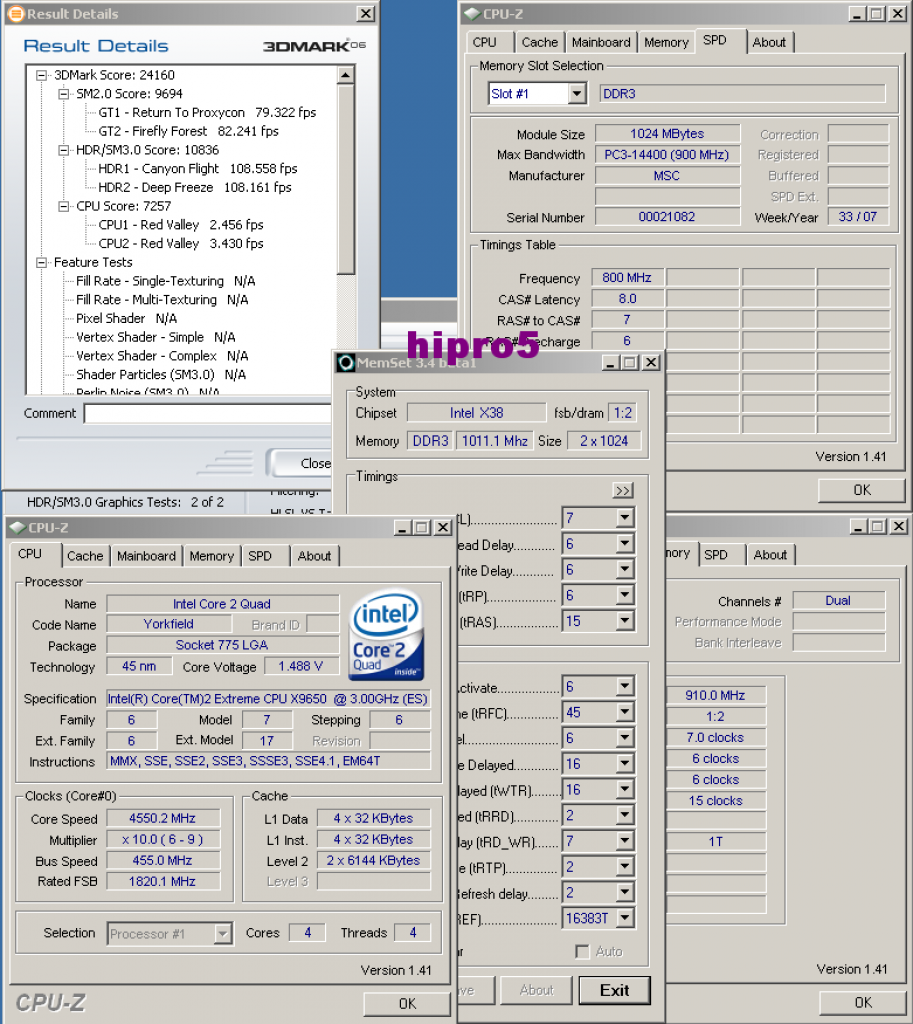Minimize the MemSet window
913x1024 pixels.
coord(611,362)
